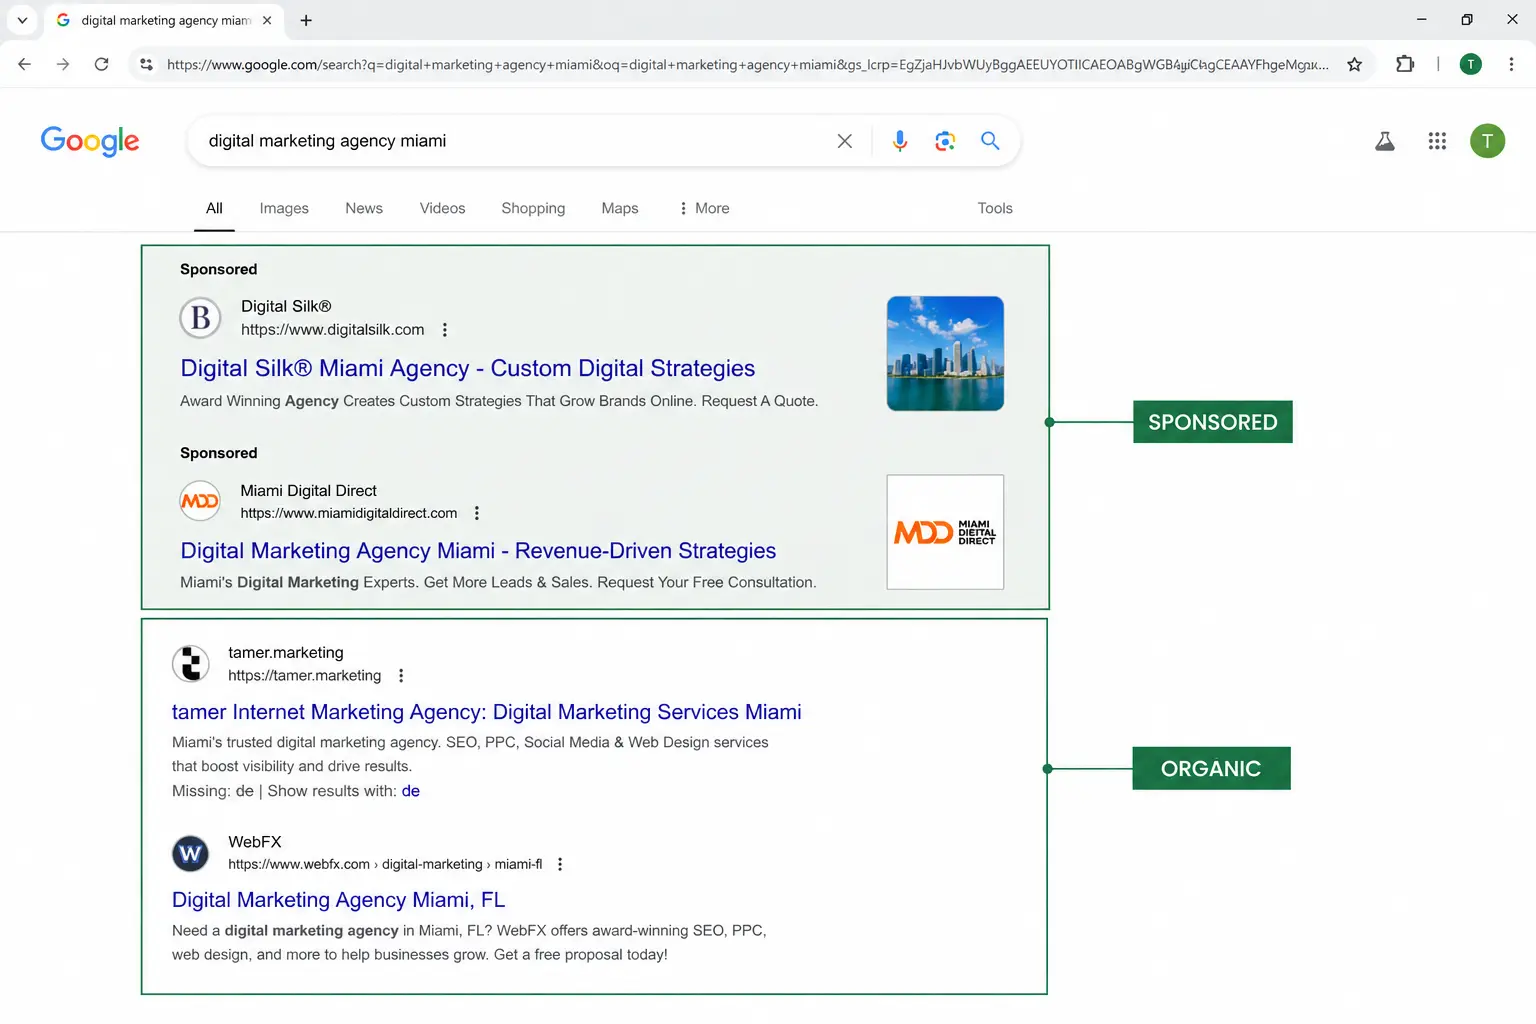Switch to the News tab
Viewport: 1536px width, 1024px height.
tap(364, 208)
